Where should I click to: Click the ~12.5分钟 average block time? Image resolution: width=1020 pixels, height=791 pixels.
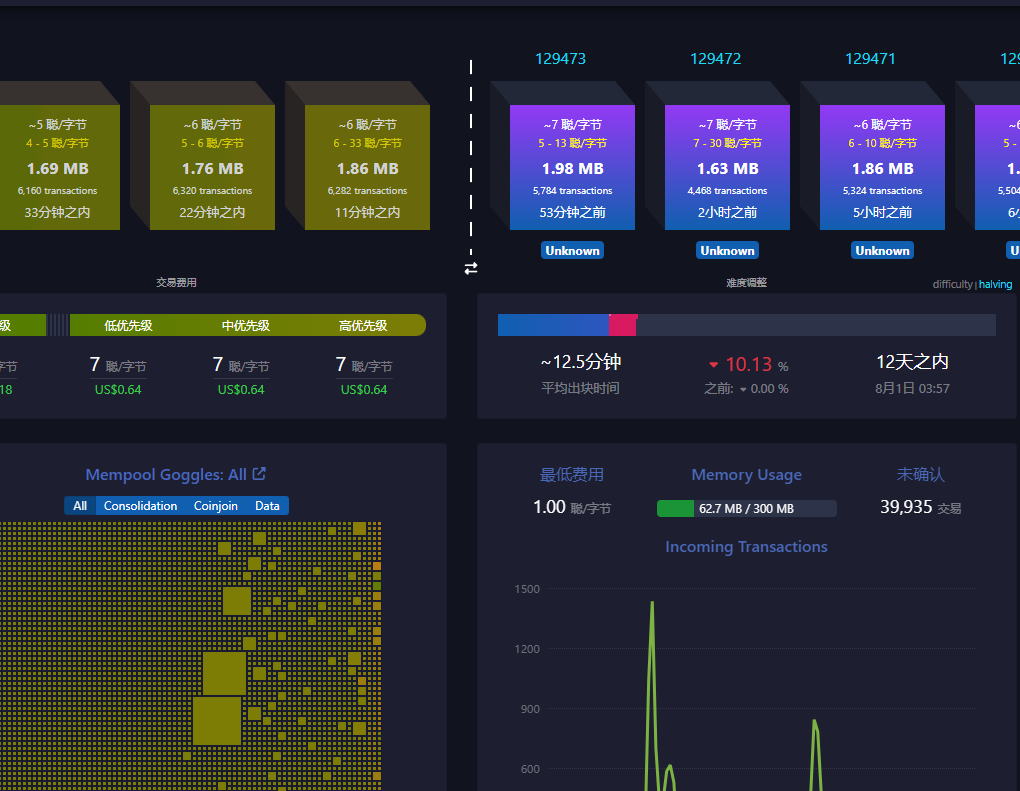coord(581,362)
